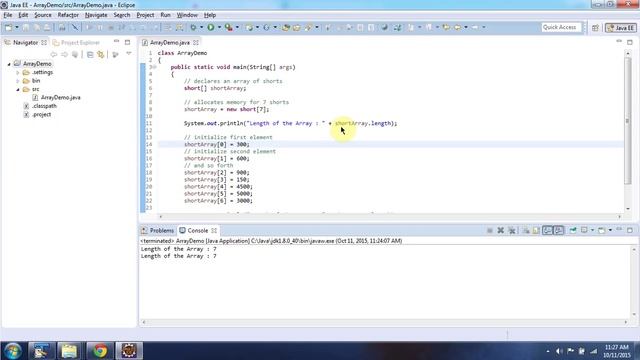The image size is (640, 360).
Task: Toggle Link with Editor in Navigator
Action: 100,54
